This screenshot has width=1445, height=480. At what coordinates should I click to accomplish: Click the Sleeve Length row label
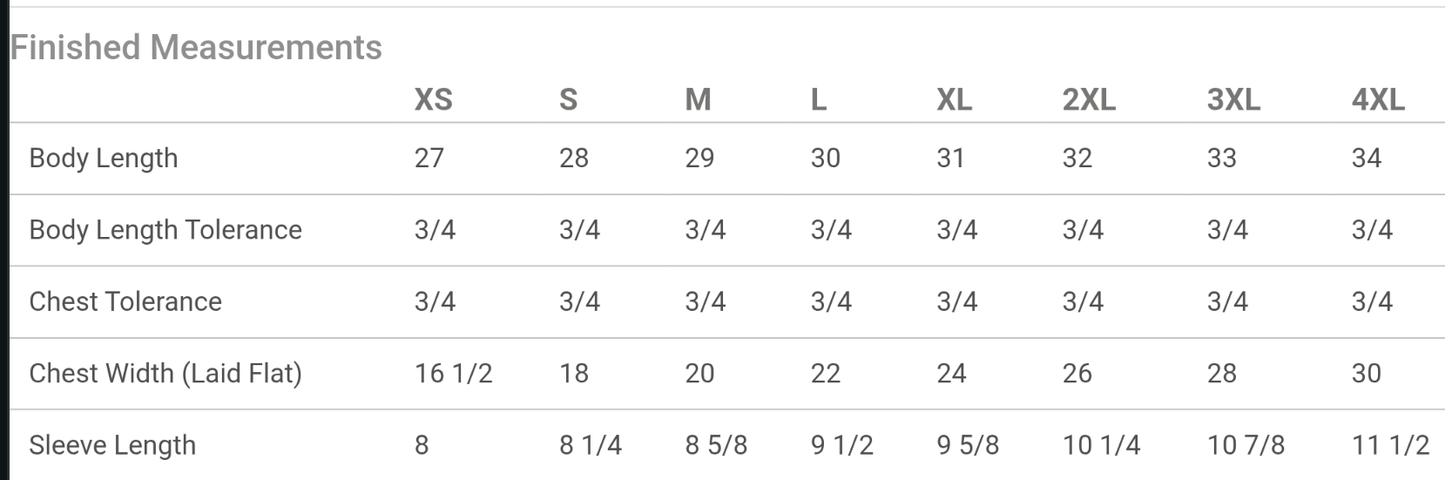point(112,445)
